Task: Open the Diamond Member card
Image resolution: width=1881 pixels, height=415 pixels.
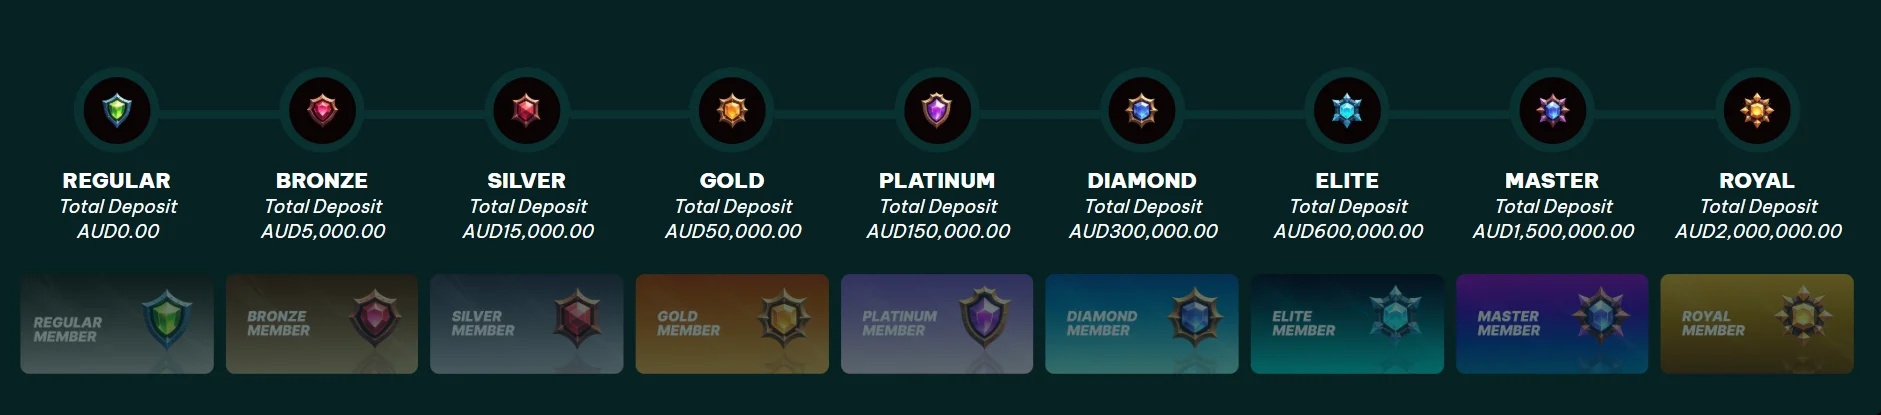Action: pos(1142,324)
